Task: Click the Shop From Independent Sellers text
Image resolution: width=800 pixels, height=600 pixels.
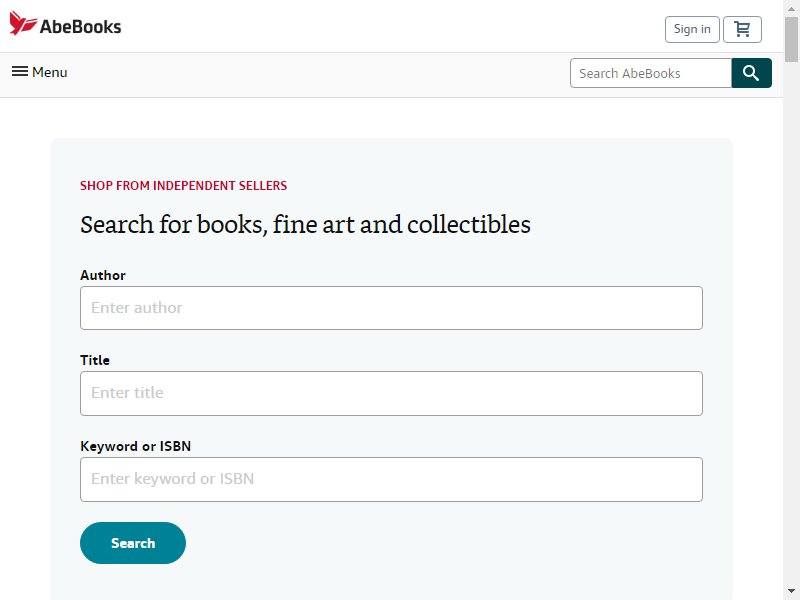Action: (x=184, y=186)
